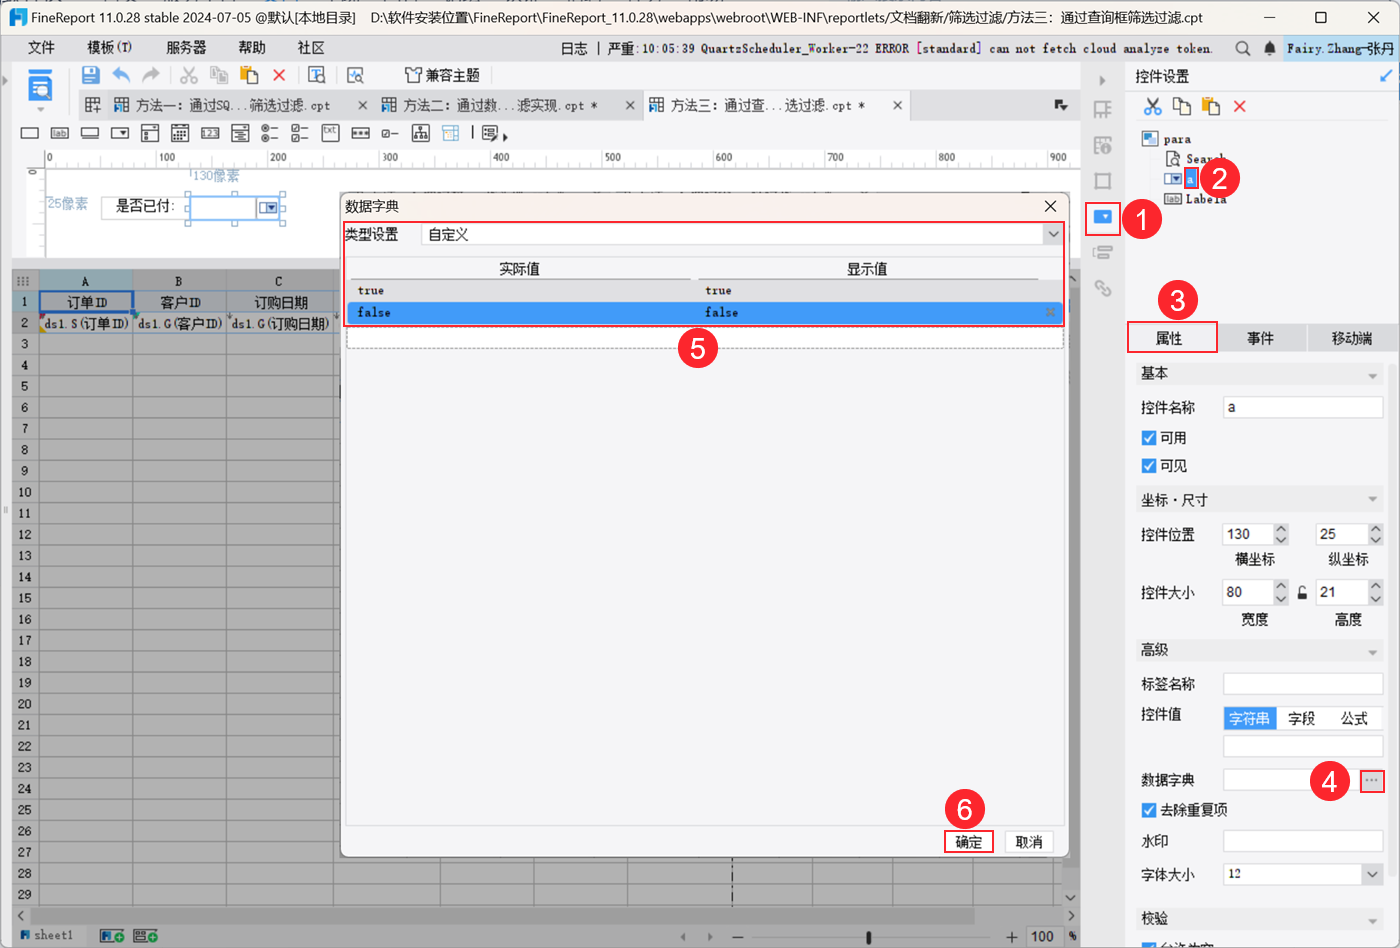Click the cut scissors icon in the main toolbar
Viewport: 1400px width, 948px height.
tap(189, 75)
